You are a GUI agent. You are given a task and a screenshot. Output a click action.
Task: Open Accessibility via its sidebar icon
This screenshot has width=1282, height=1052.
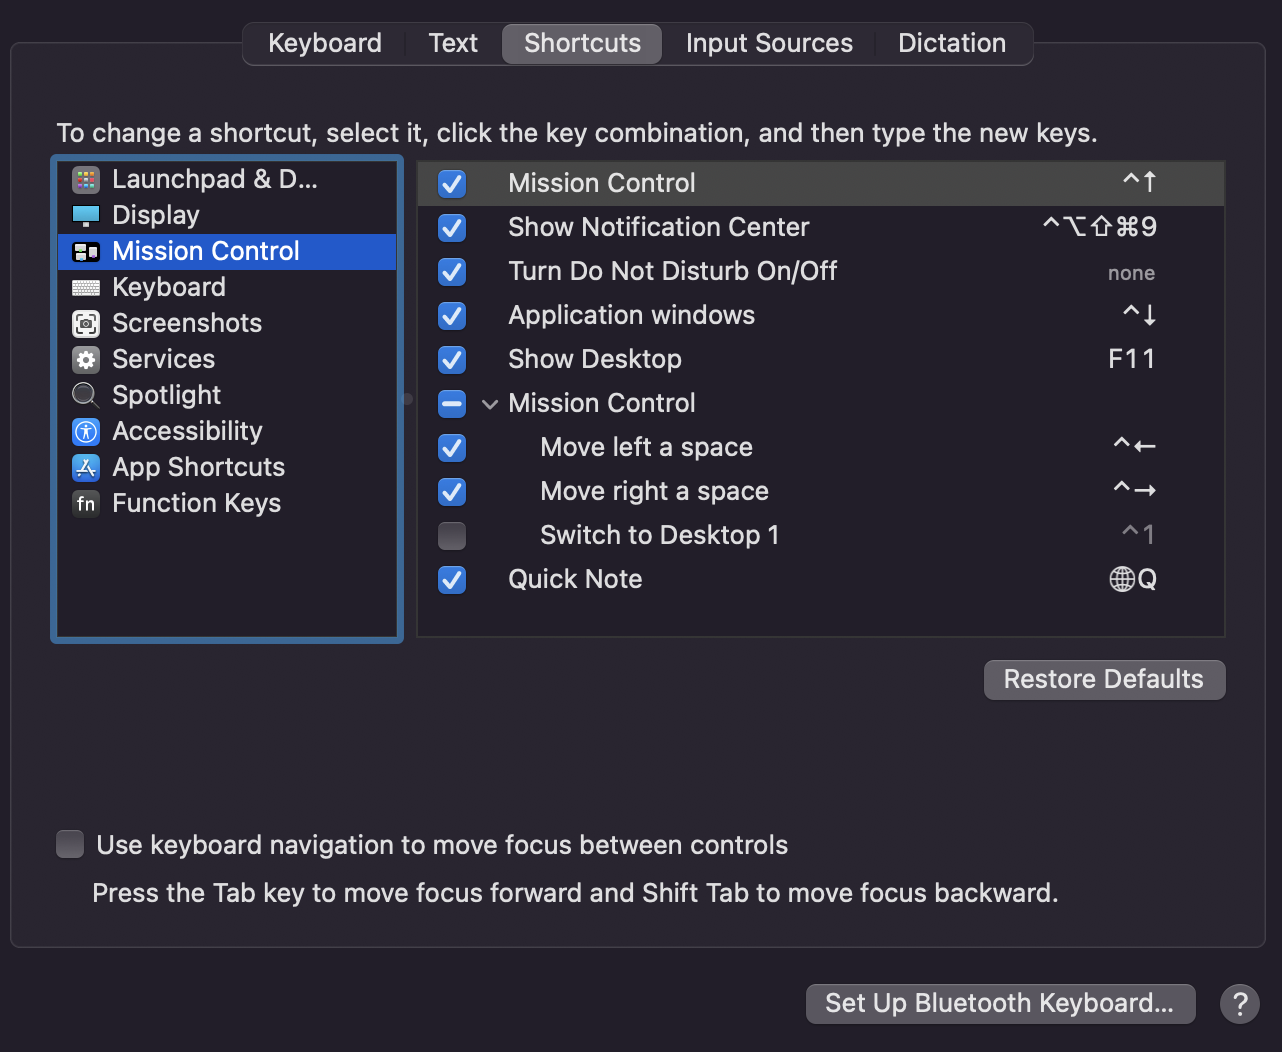coord(85,431)
